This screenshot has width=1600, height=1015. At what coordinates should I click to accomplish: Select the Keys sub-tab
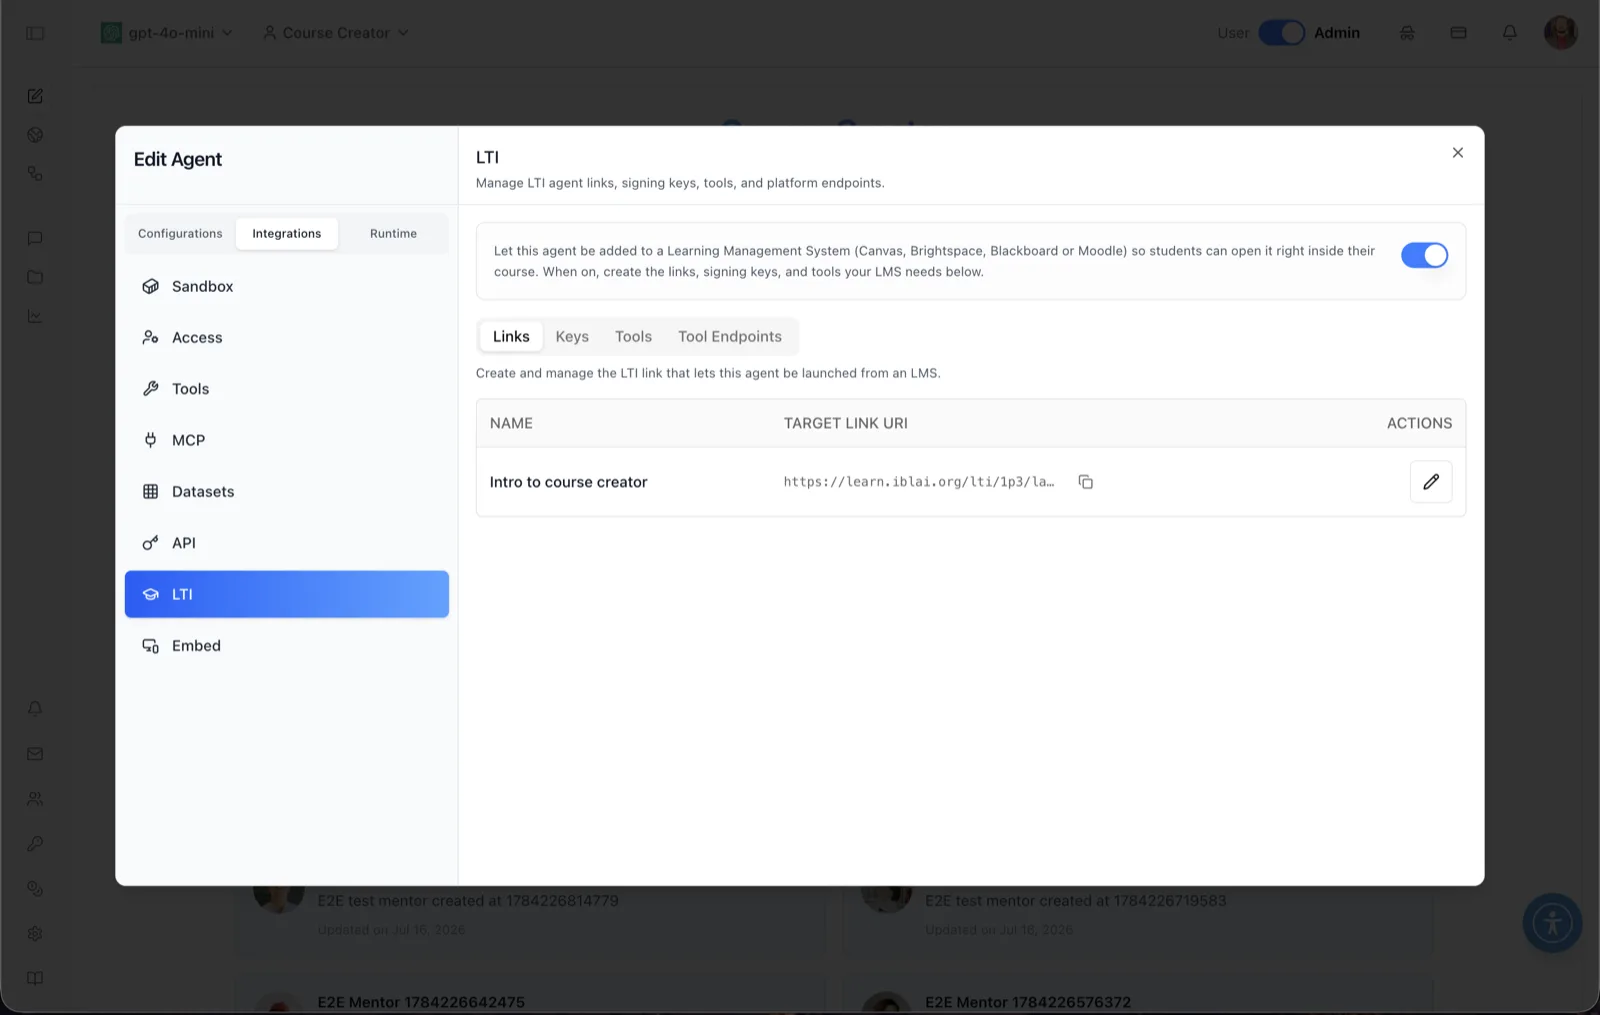pyautogui.click(x=572, y=337)
